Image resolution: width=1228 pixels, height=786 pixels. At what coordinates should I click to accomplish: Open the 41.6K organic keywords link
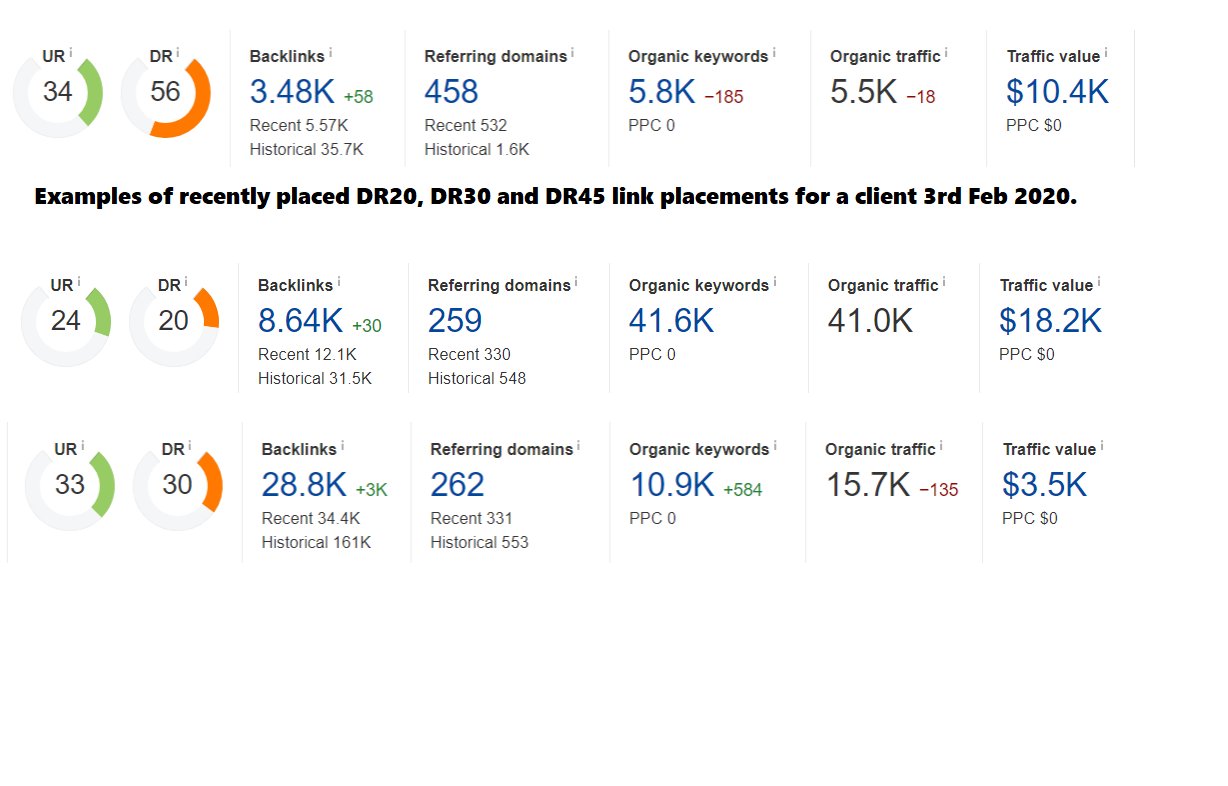click(672, 321)
